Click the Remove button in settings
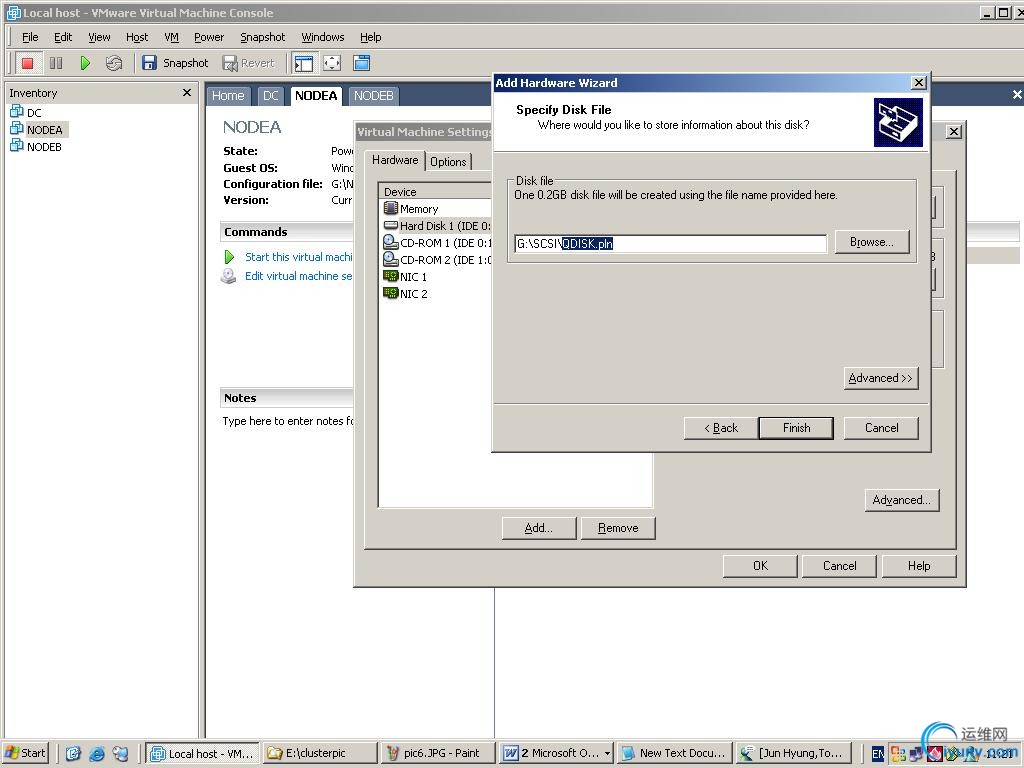Screen dimensions: 1024x768 pos(618,528)
